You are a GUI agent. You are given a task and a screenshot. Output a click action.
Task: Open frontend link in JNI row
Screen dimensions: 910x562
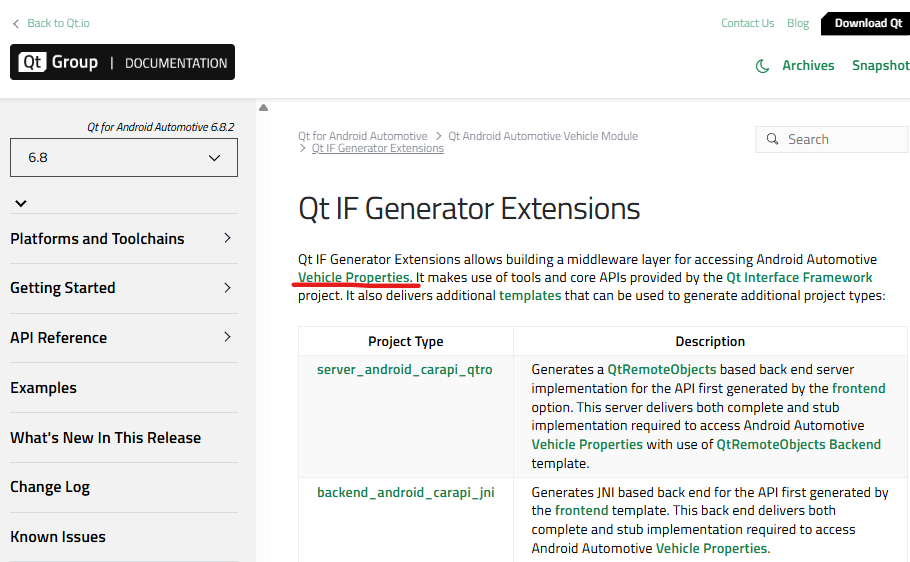pos(582,511)
